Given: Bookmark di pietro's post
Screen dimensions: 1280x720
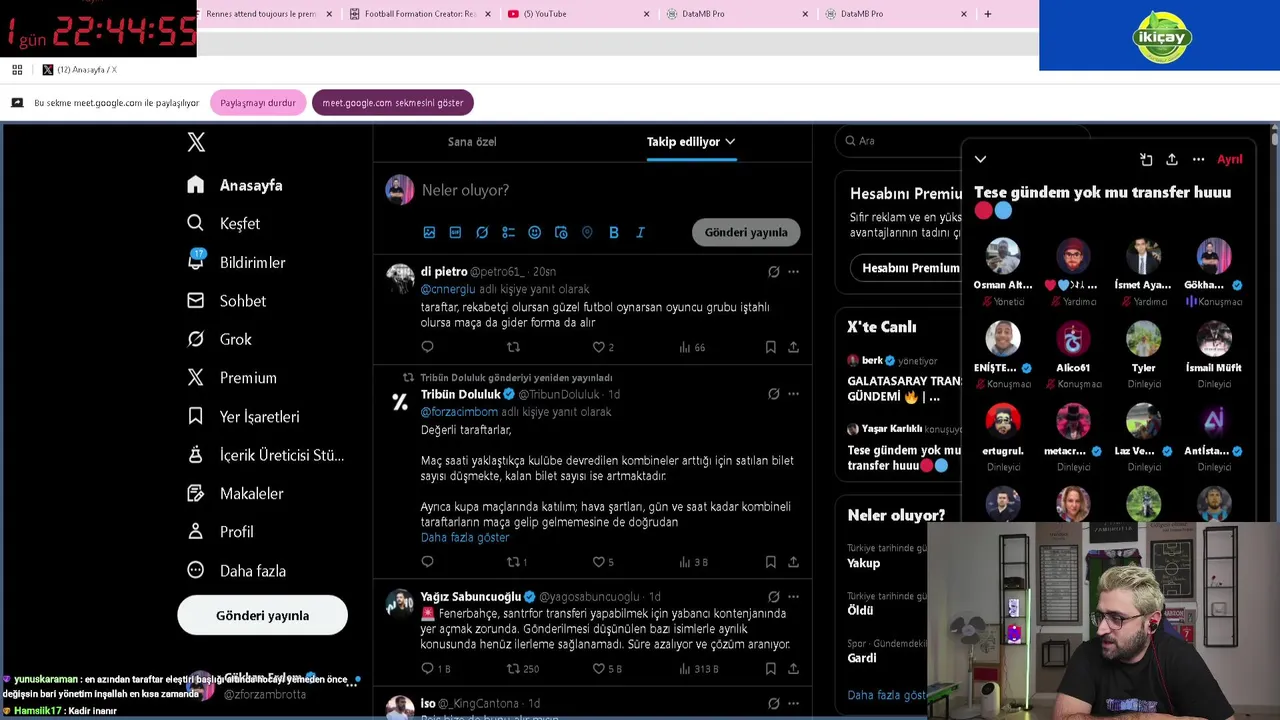Looking at the screenshot, I should coord(770,347).
